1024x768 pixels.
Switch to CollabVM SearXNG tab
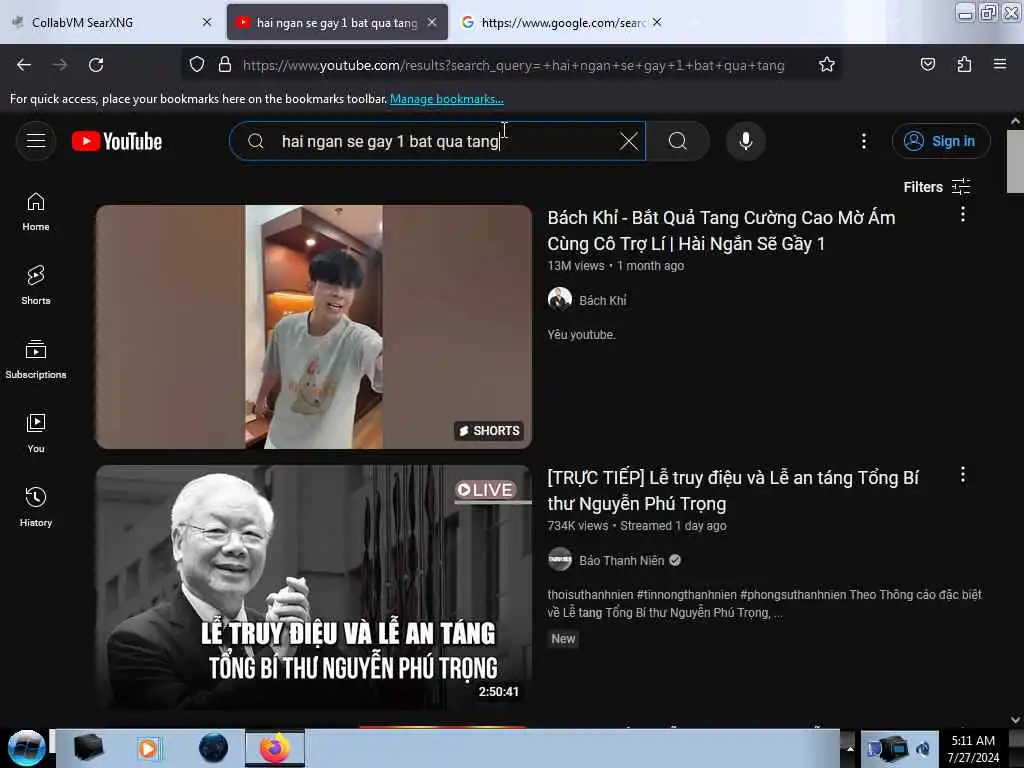pos(110,22)
